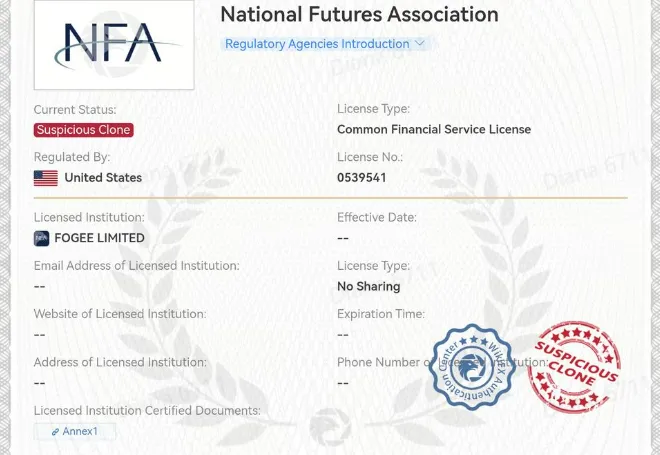The image size is (660, 455).
Task: Click the WikiFX Authentication Center seal
Action: (472, 366)
